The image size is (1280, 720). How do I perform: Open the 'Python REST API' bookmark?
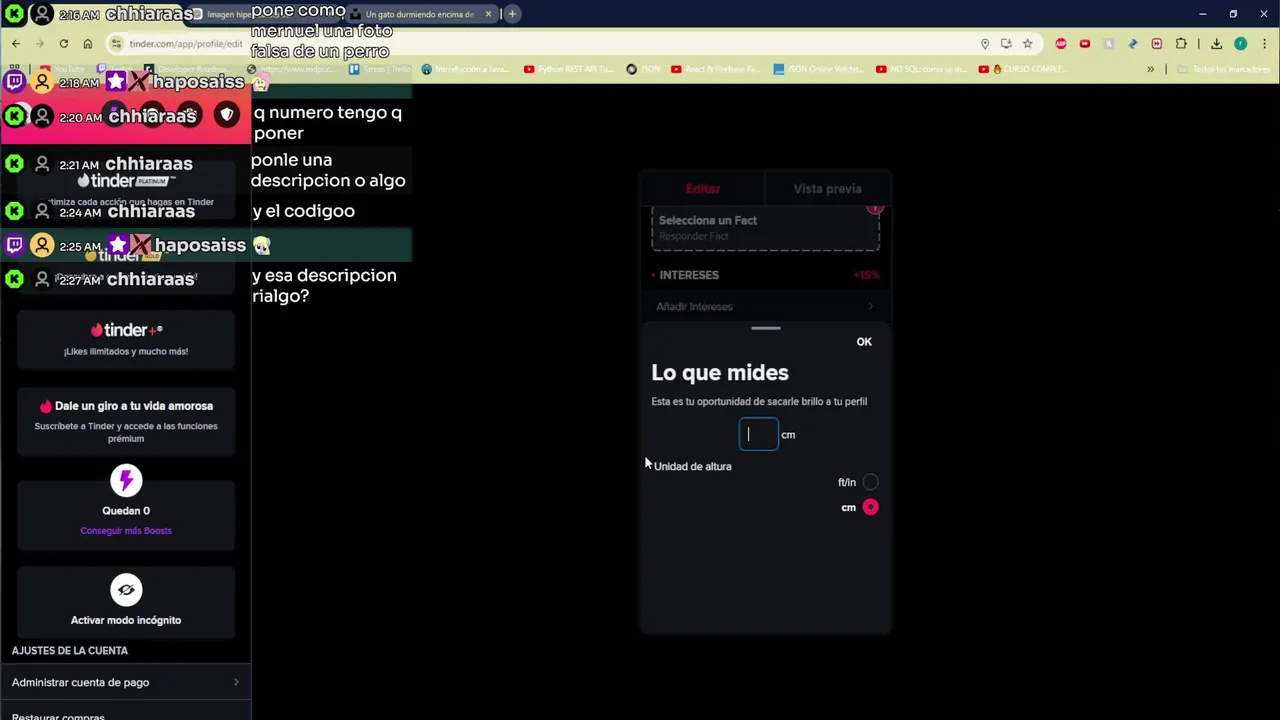[x=566, y=69]
